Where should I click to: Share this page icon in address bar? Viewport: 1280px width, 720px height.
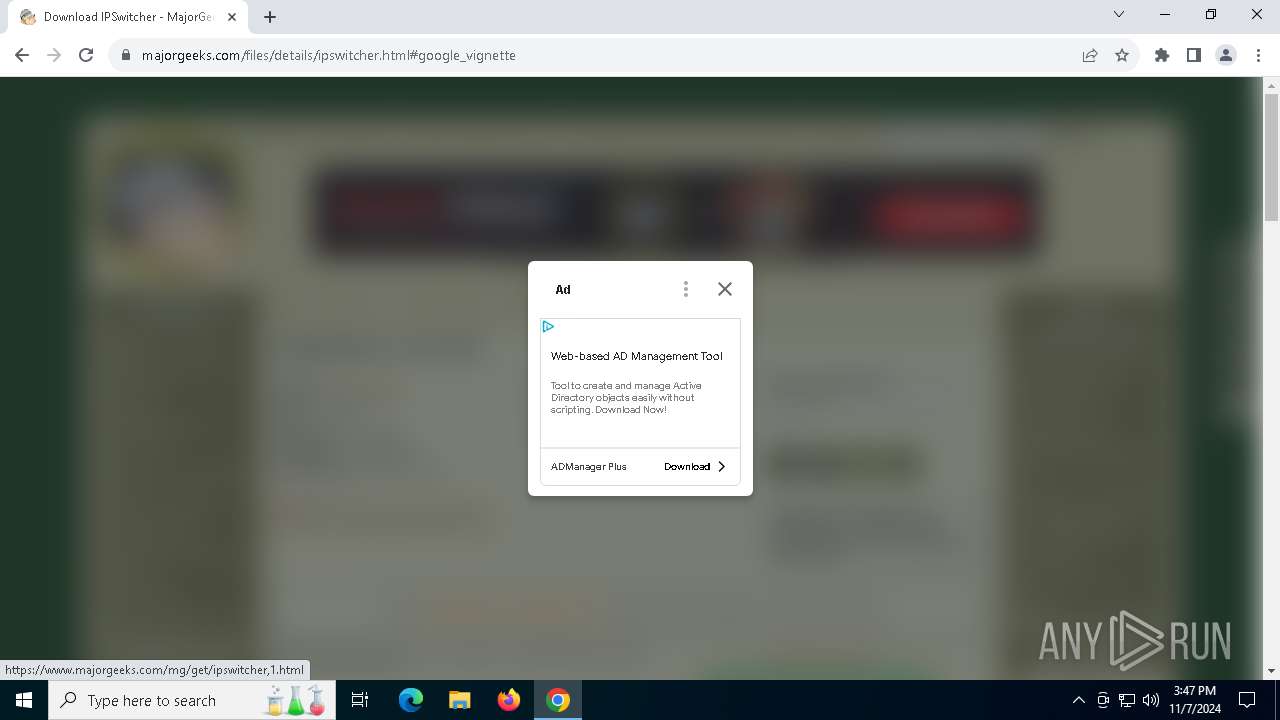tap(1090, 55)
